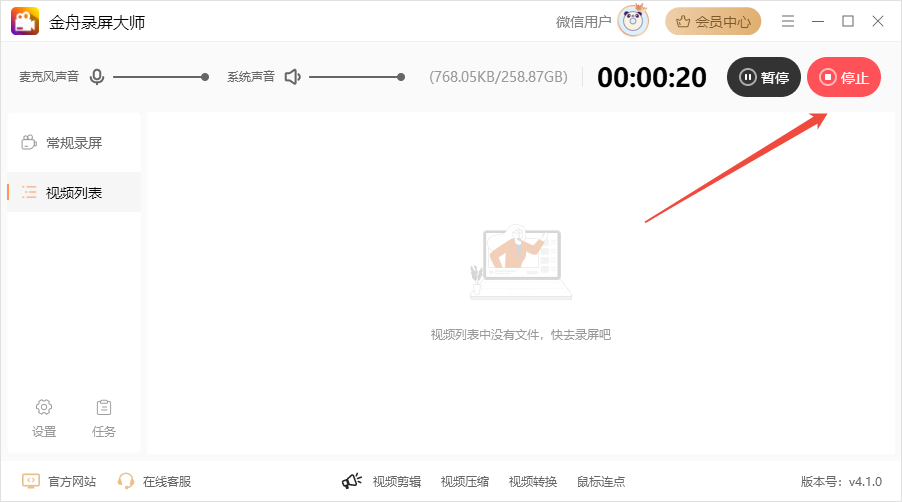This screenshot has height=502, width=902.
Task: Click the 版本号：v4.1.0 version text
Action: 841,481
